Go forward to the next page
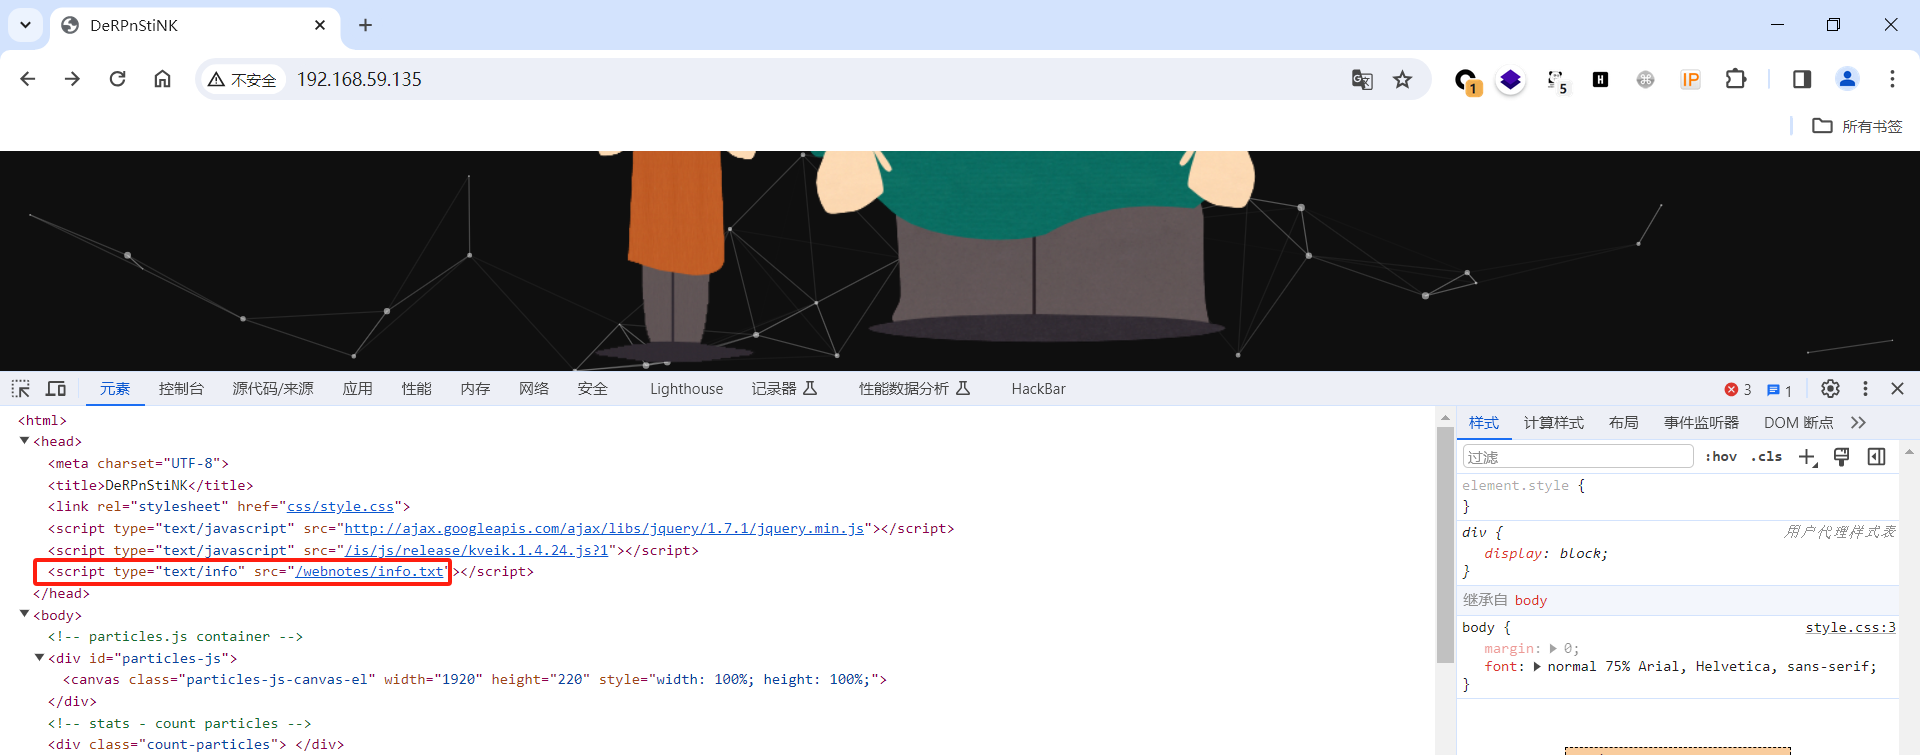Image resolution: width=1920 pixels, height=755 pixels. tap(72, 79)
